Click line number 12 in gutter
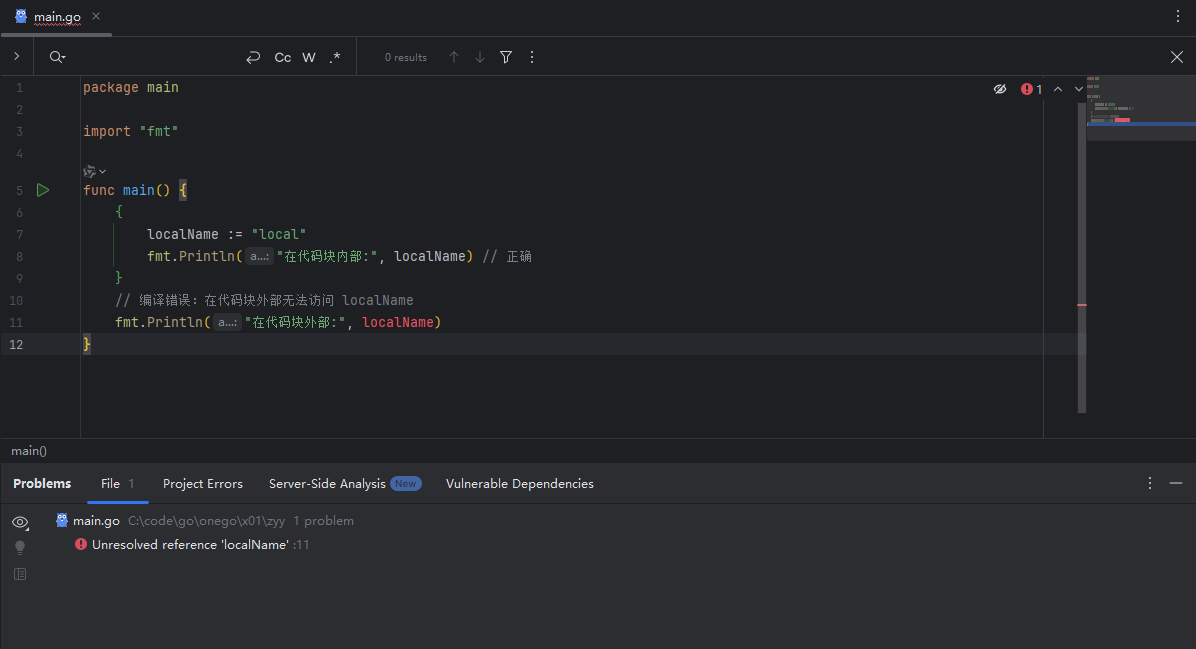Viewport: 1196px width, 649px height. [x=16, y=345]
